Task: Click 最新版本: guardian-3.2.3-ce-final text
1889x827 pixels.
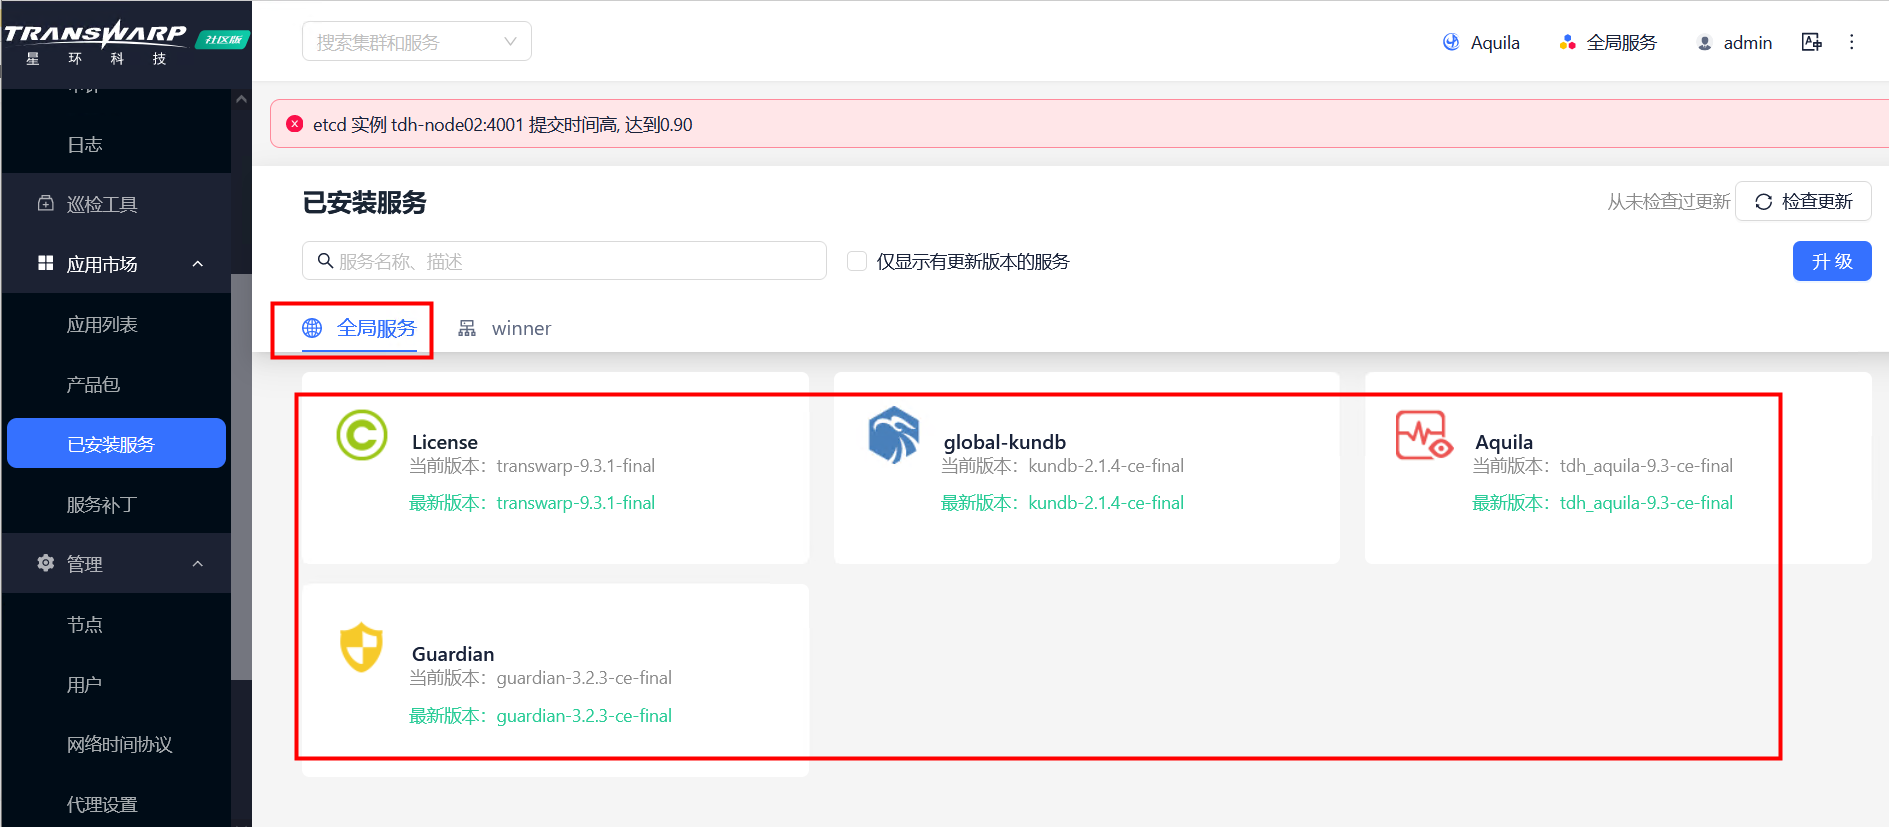Action: (x=540, y=715)
